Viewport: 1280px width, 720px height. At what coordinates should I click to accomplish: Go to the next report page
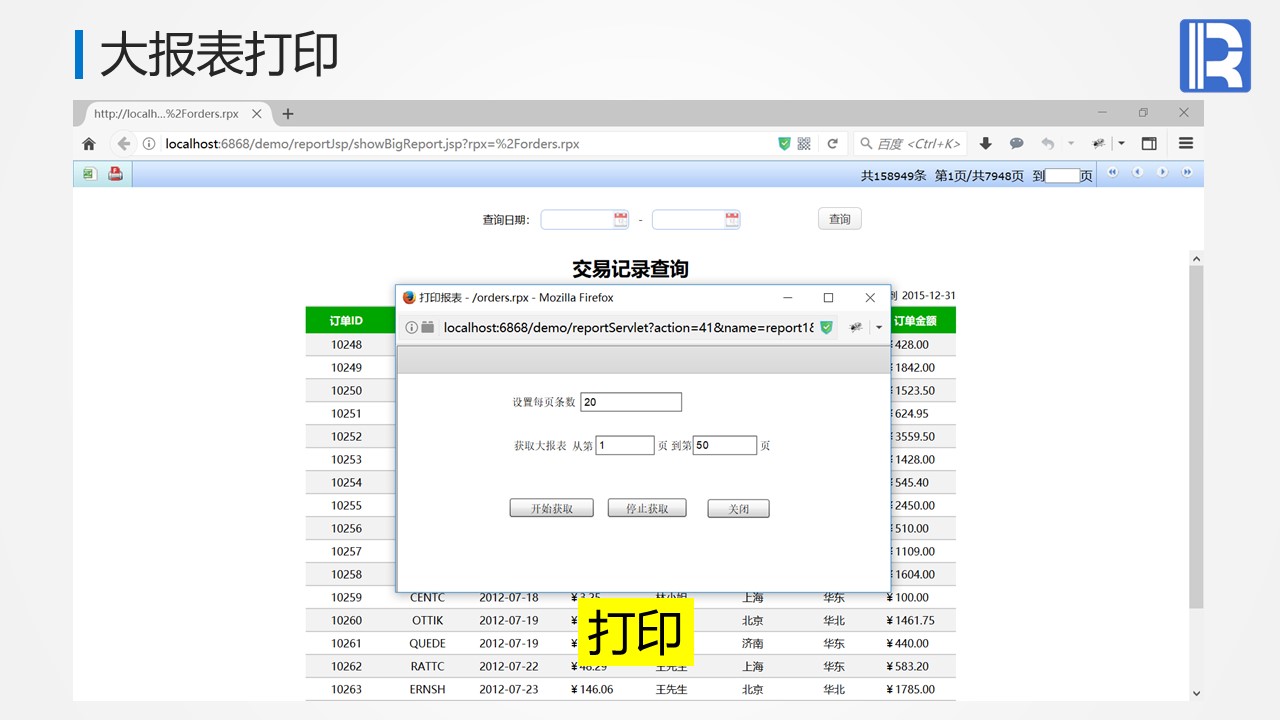(1162, 173)
